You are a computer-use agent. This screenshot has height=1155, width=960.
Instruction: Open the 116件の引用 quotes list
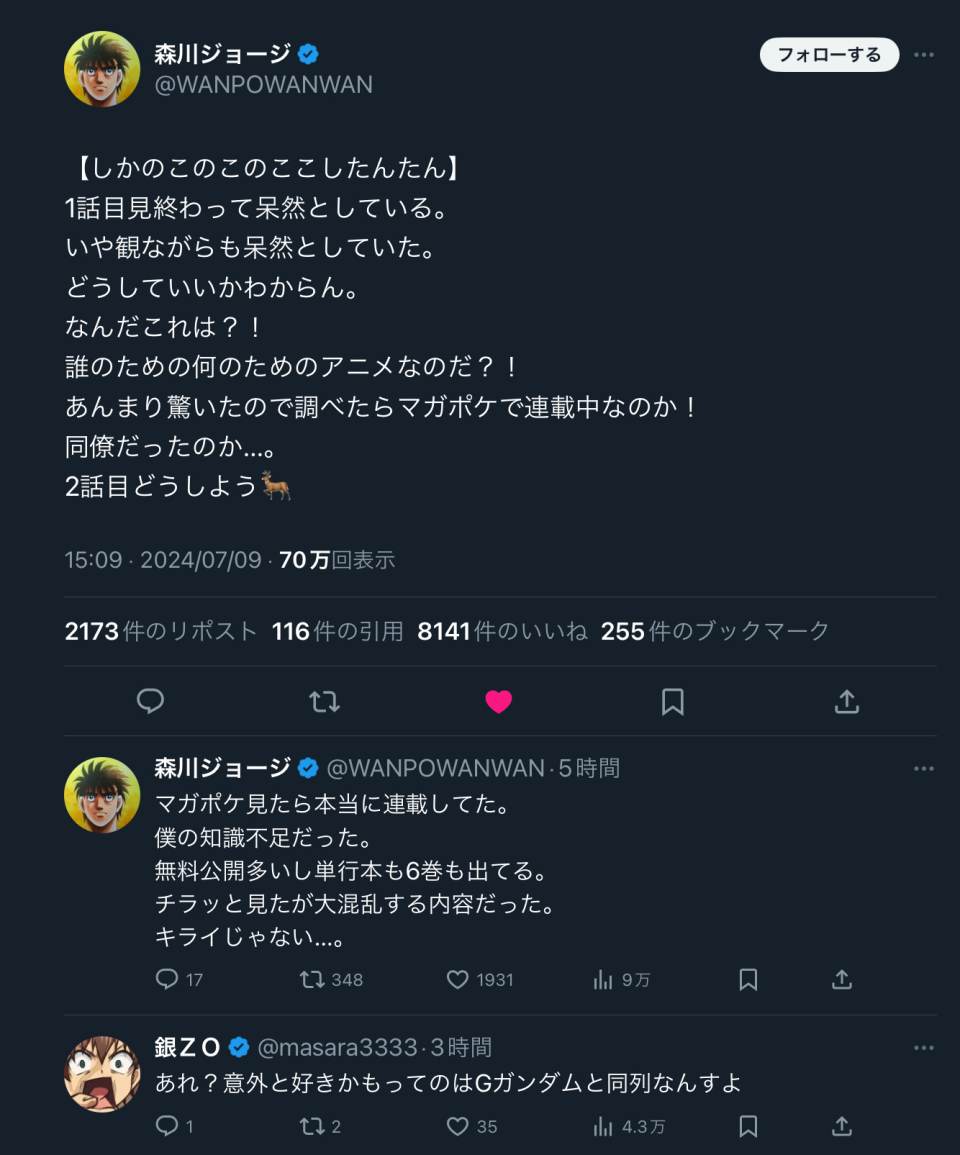pos(337,631)
